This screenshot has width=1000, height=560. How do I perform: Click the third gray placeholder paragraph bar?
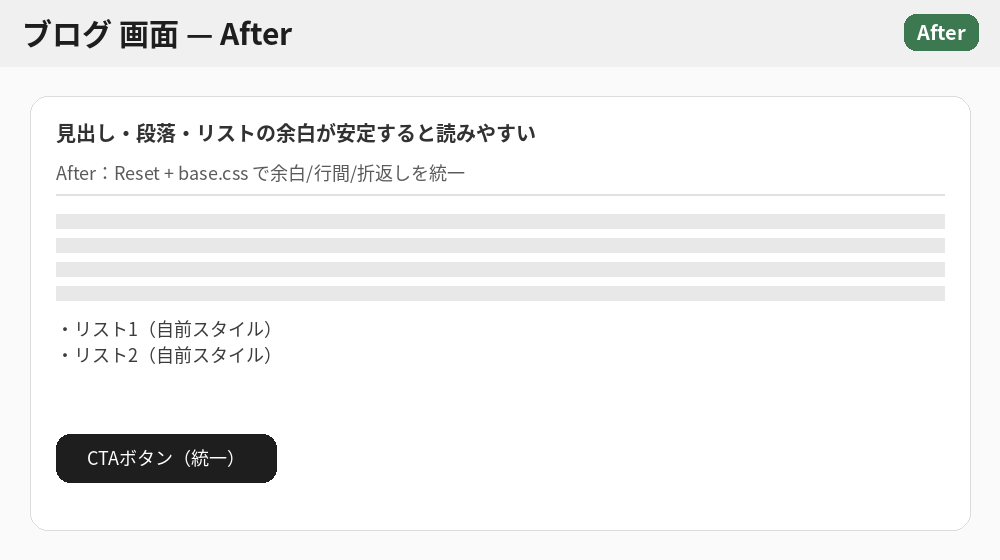[x=500, y=269]
